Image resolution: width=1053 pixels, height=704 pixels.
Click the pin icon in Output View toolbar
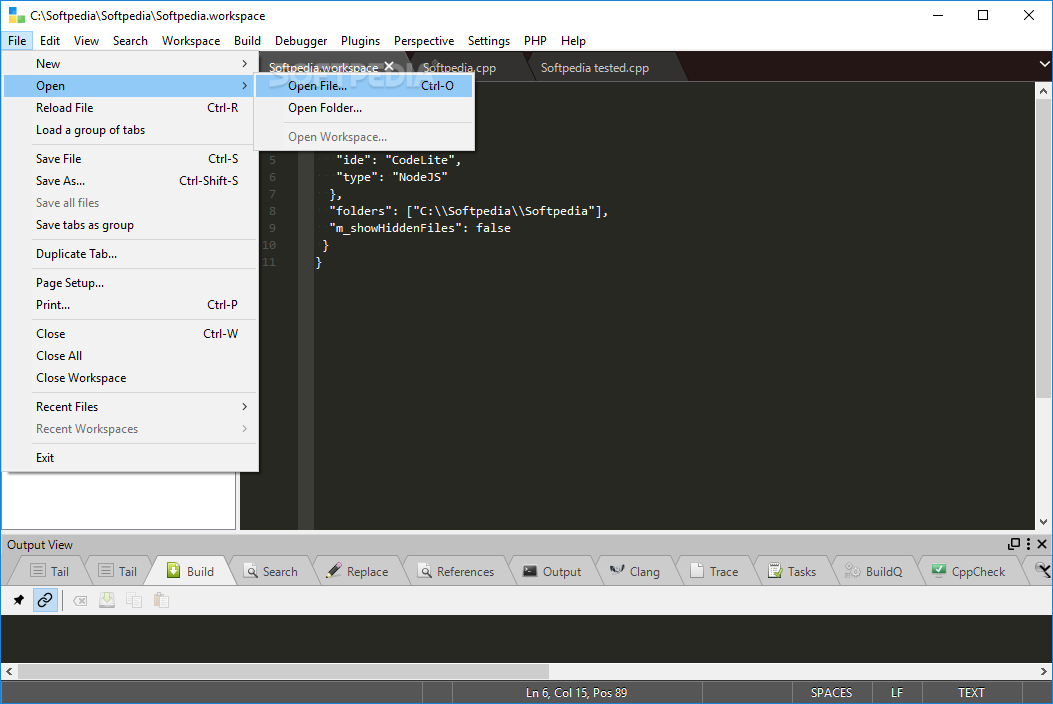(x=18, y=600)
